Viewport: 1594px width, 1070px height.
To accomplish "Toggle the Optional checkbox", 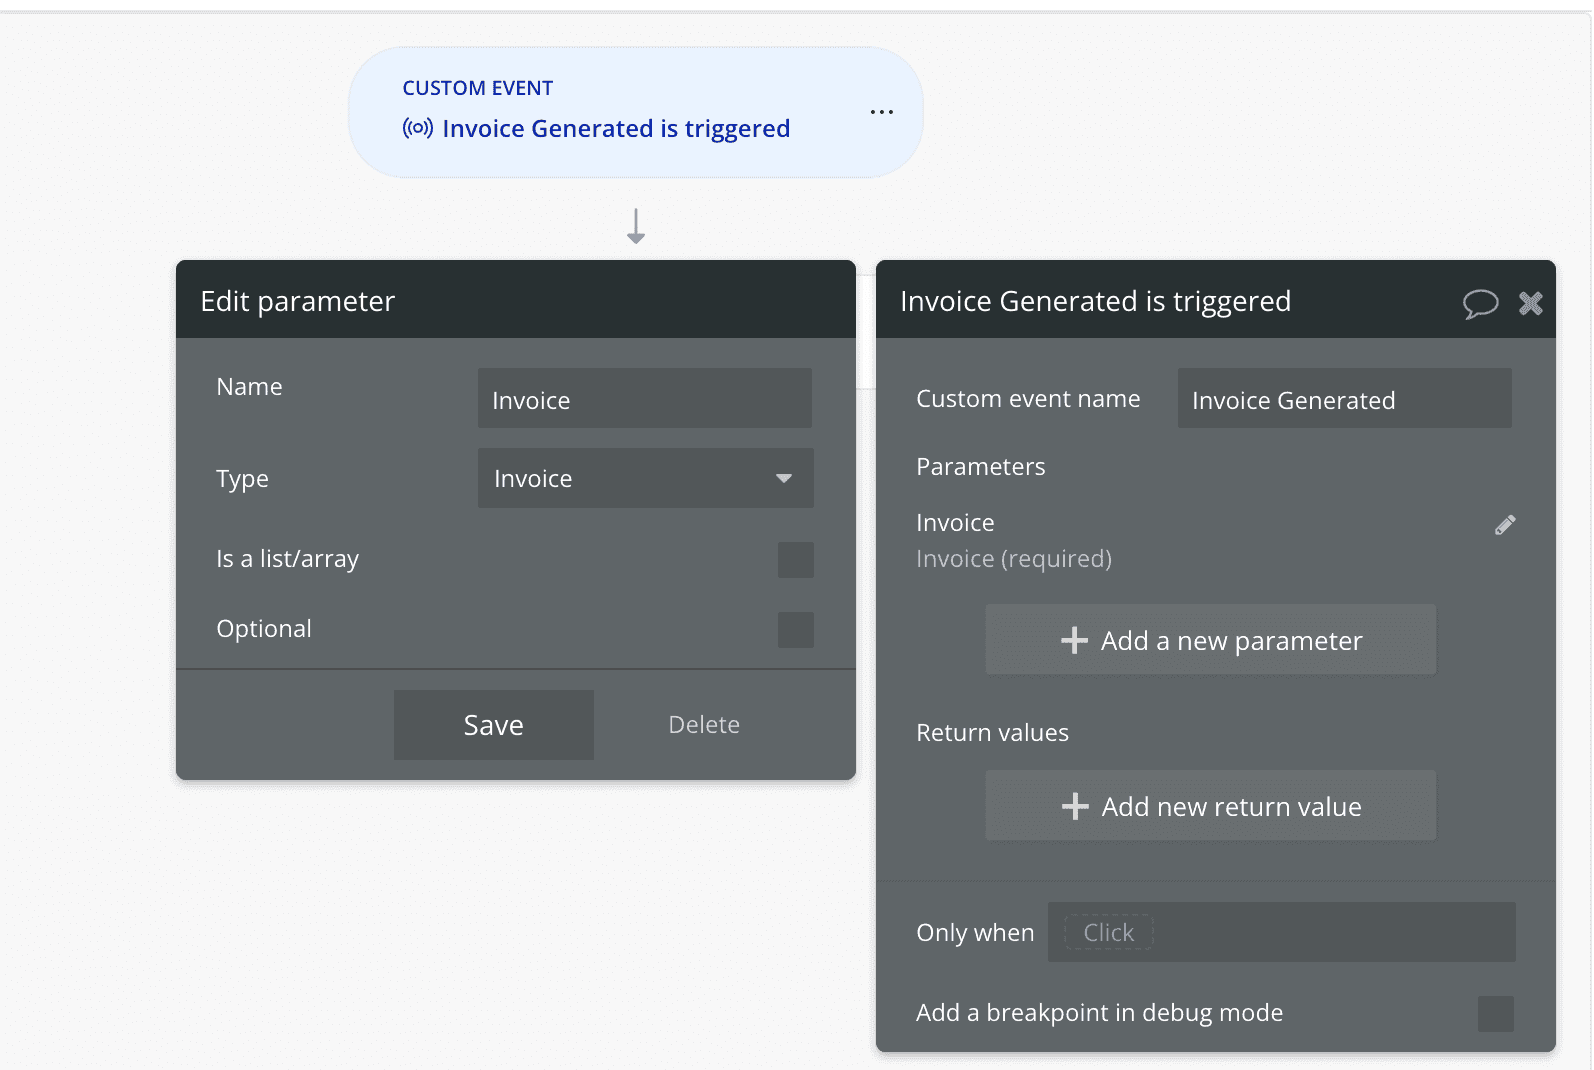I will point(795,630).
